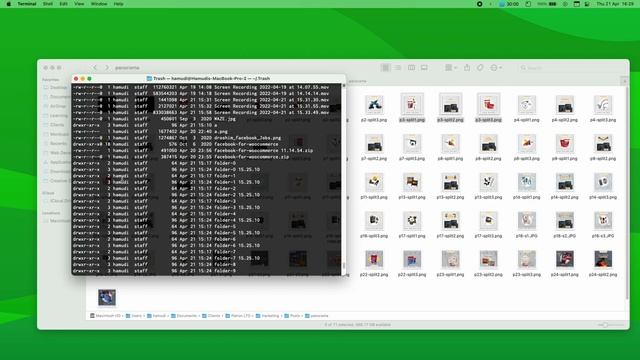Switch Finder to icon view
Screen dimensions: 640x360
click(385, 68)
